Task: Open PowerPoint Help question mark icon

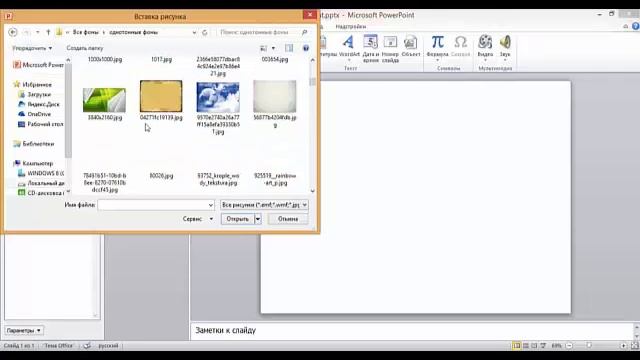Action: point(636,26)
